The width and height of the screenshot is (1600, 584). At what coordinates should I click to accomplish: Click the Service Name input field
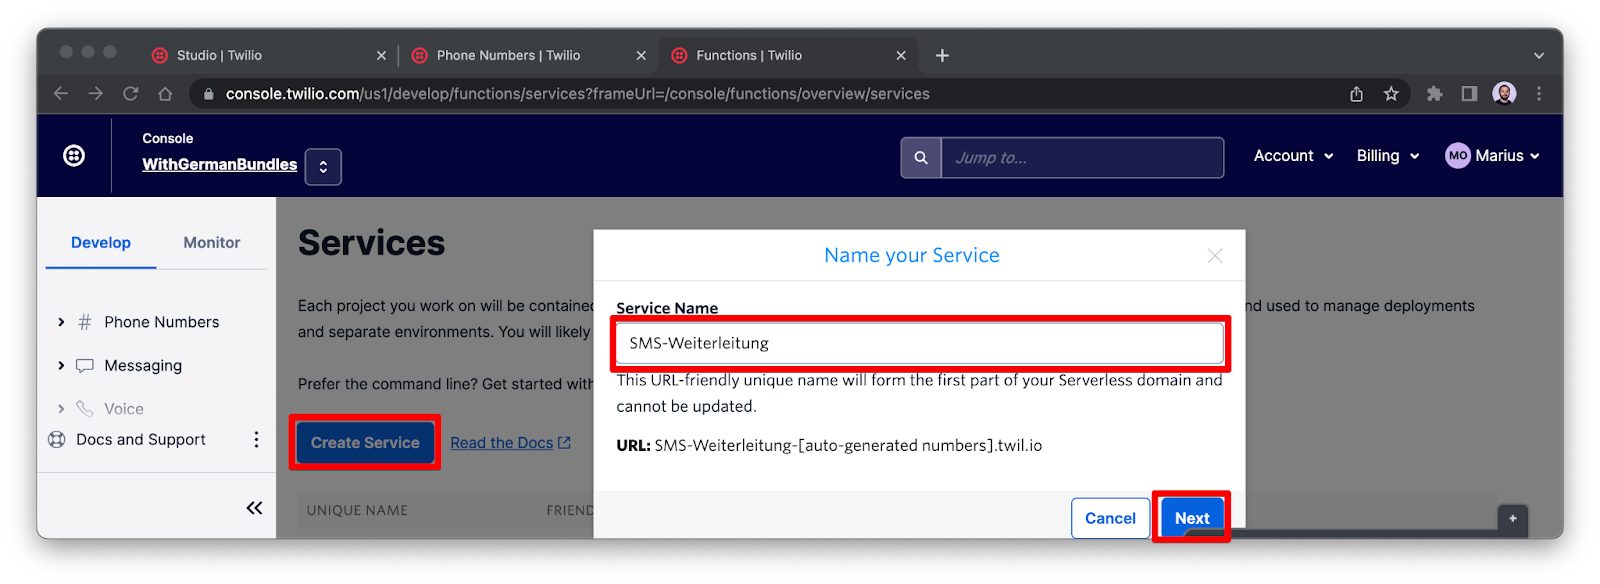[x=920, y=343]
